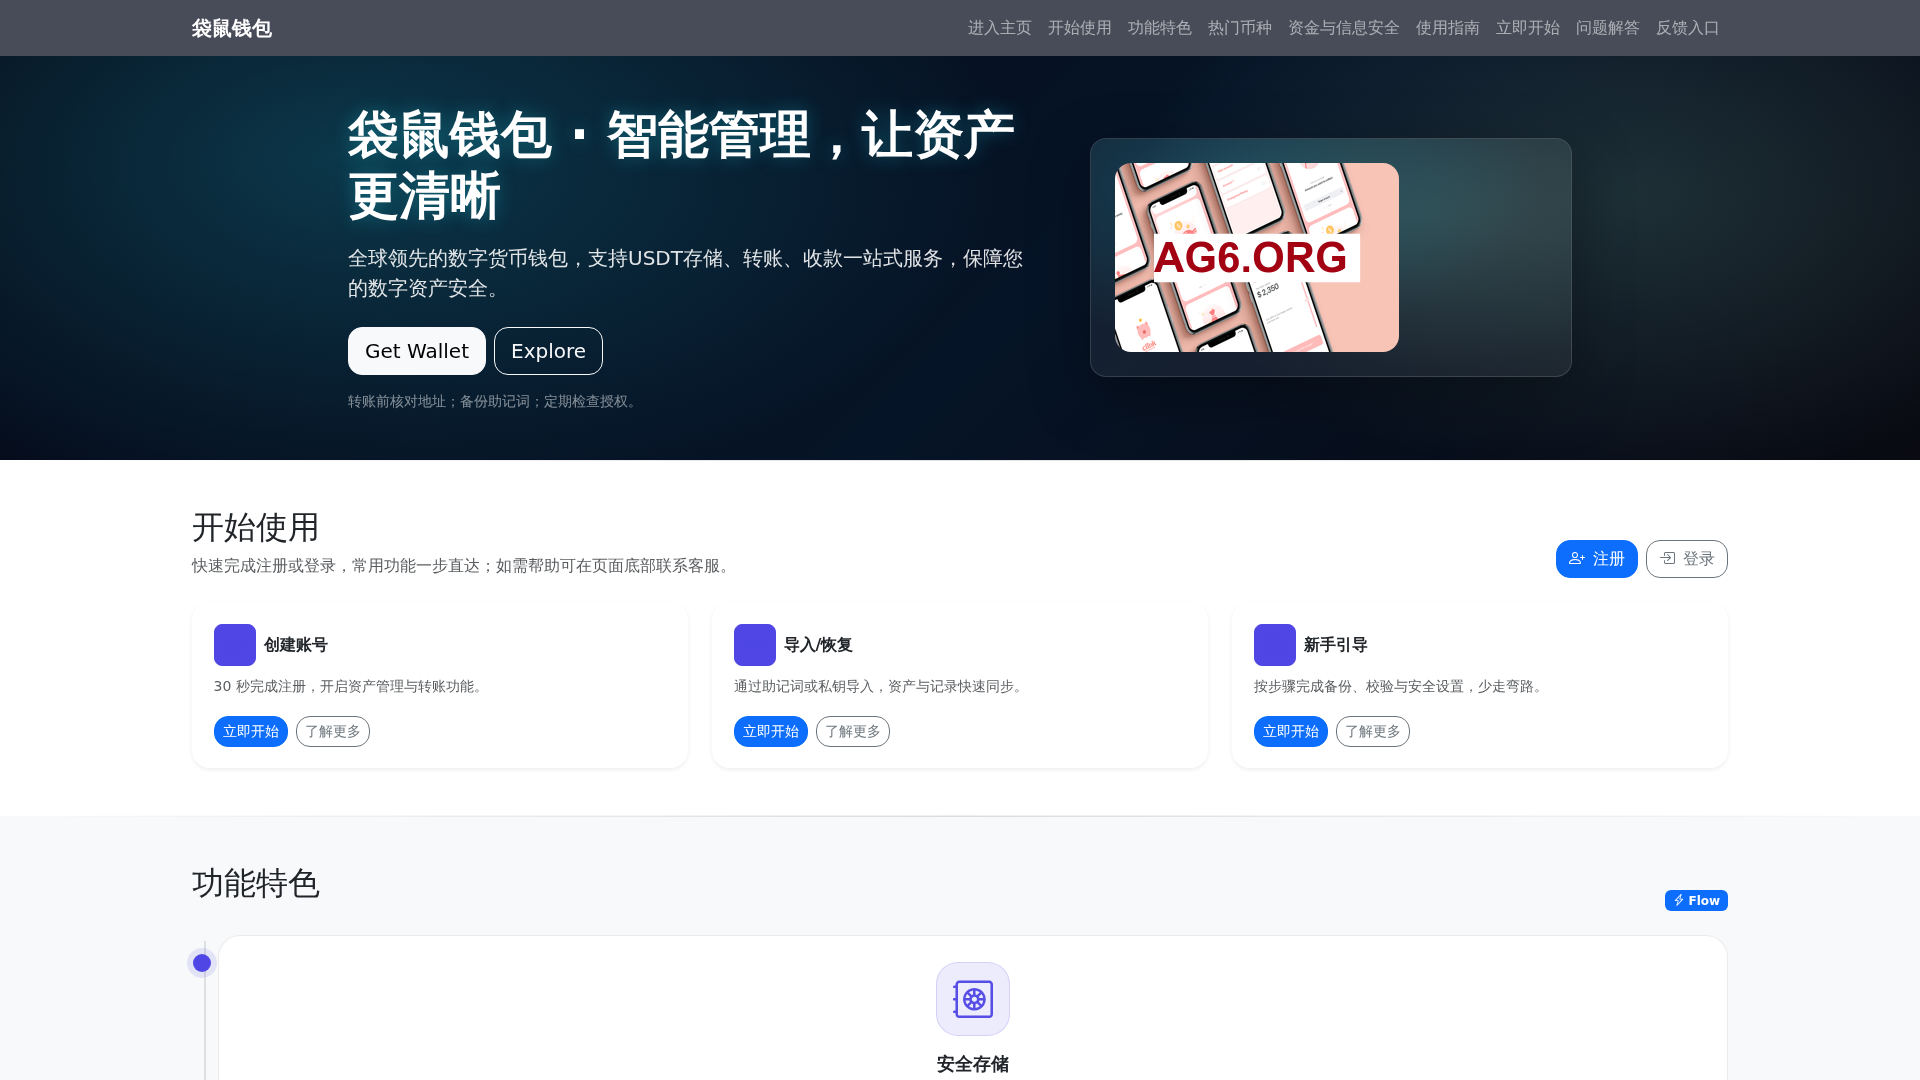Image resolution: width=1920 pixels, height=1080 pixels.
Task: Select 使用指南 in the navbar
Action: click(x=1447, y=28)
